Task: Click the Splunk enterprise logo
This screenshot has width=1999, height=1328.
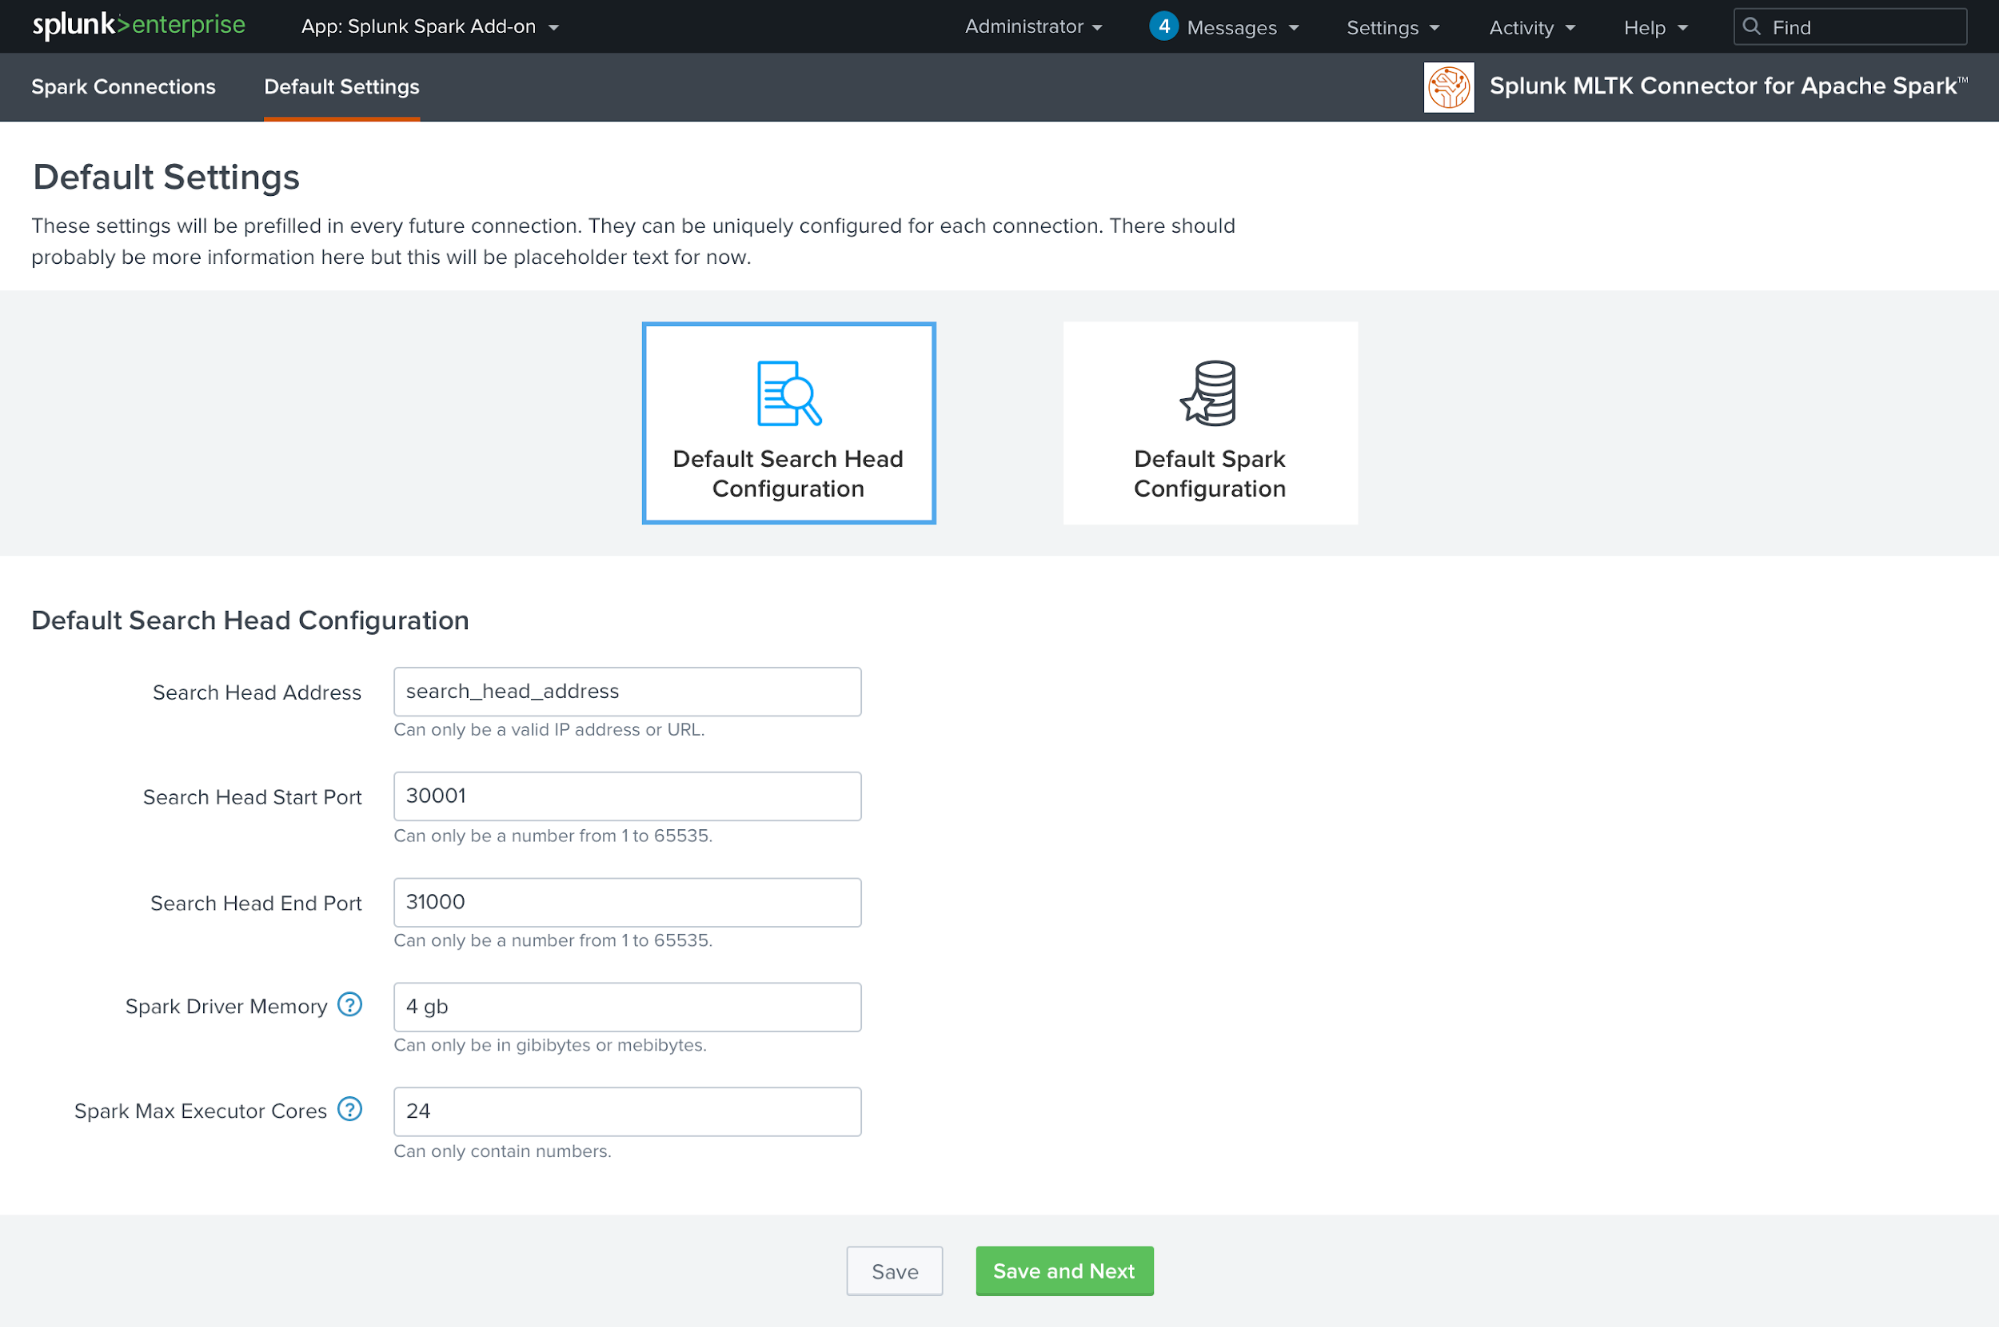Action: [x=138, y=25]
